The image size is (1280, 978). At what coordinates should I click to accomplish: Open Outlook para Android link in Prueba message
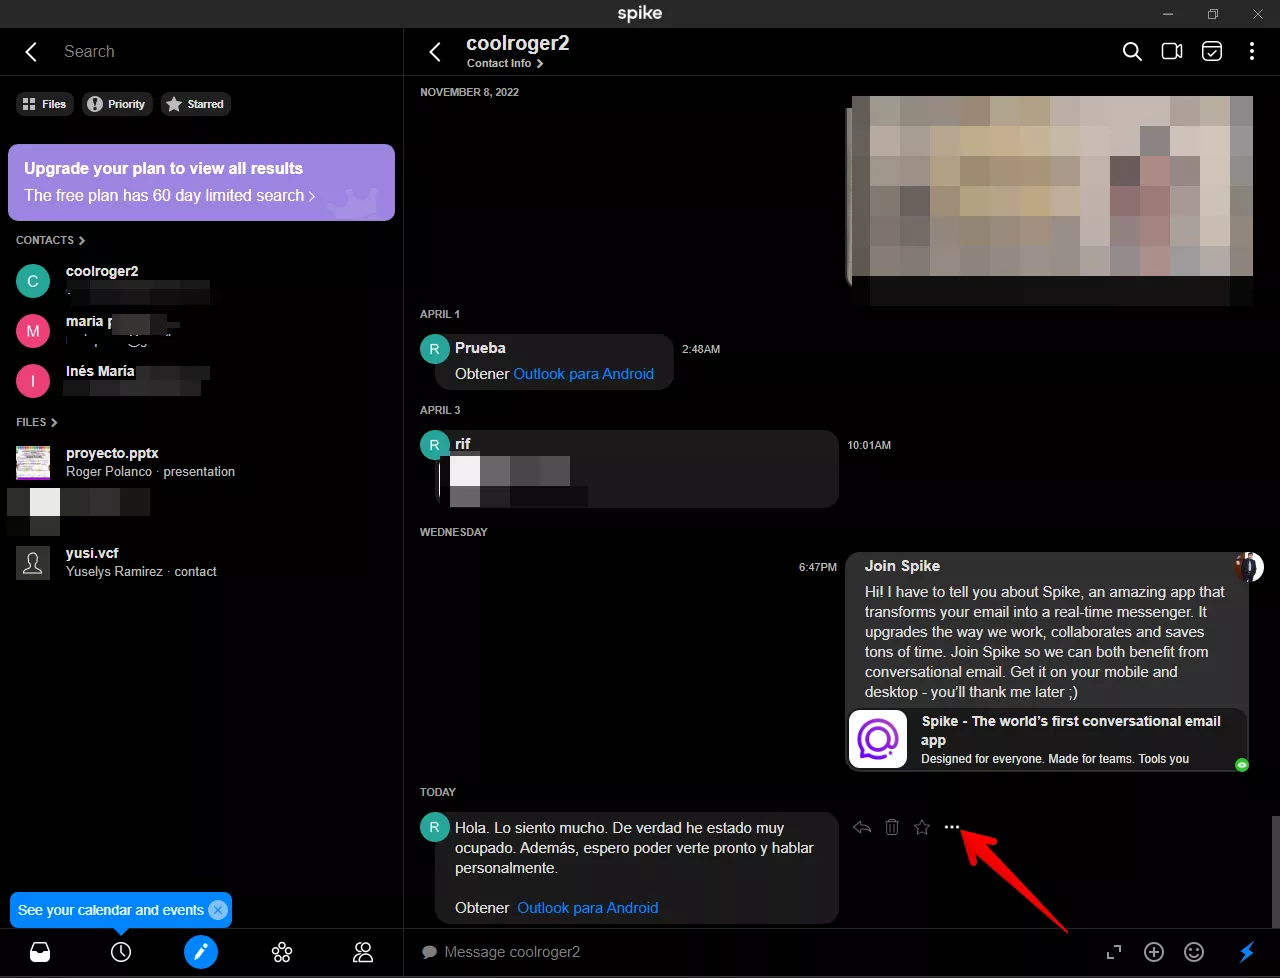583,374
